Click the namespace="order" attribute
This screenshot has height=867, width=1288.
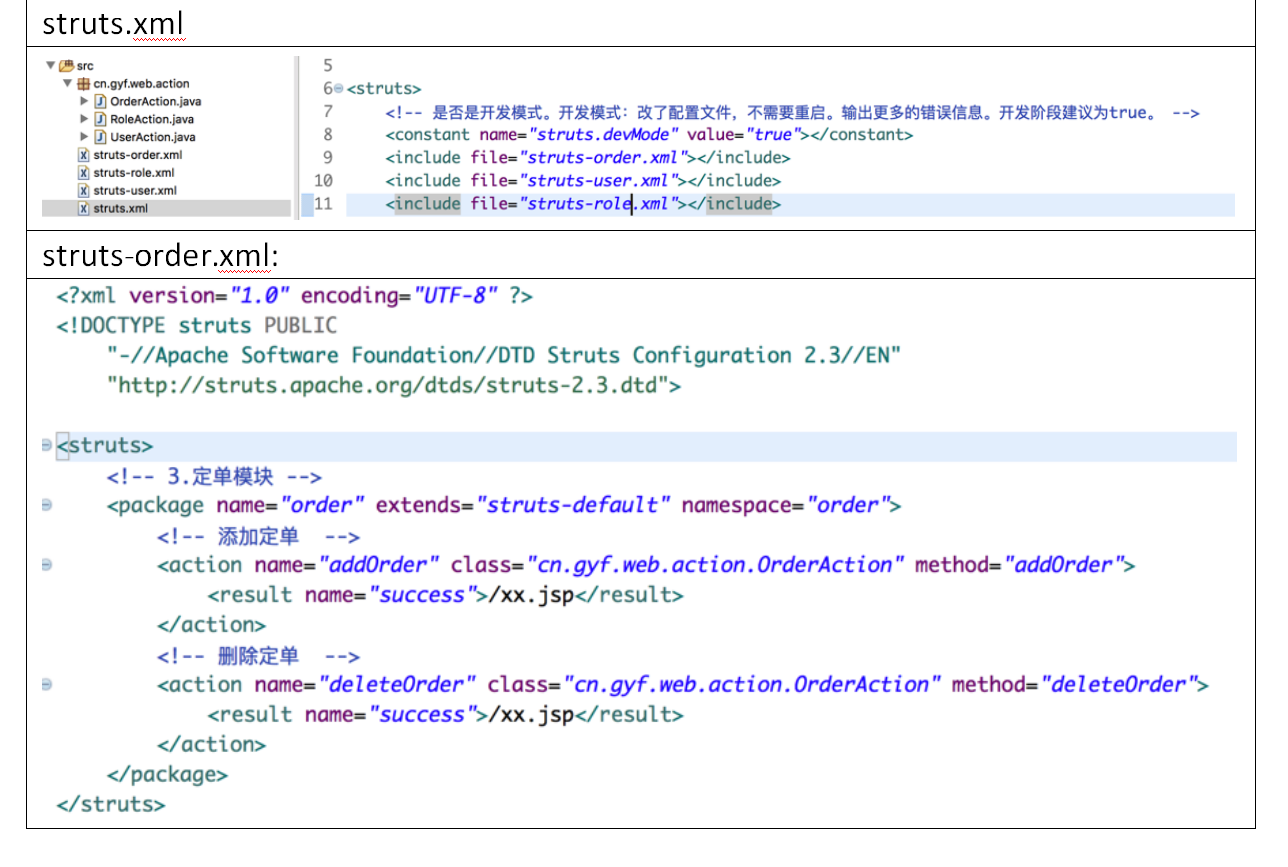785,506
